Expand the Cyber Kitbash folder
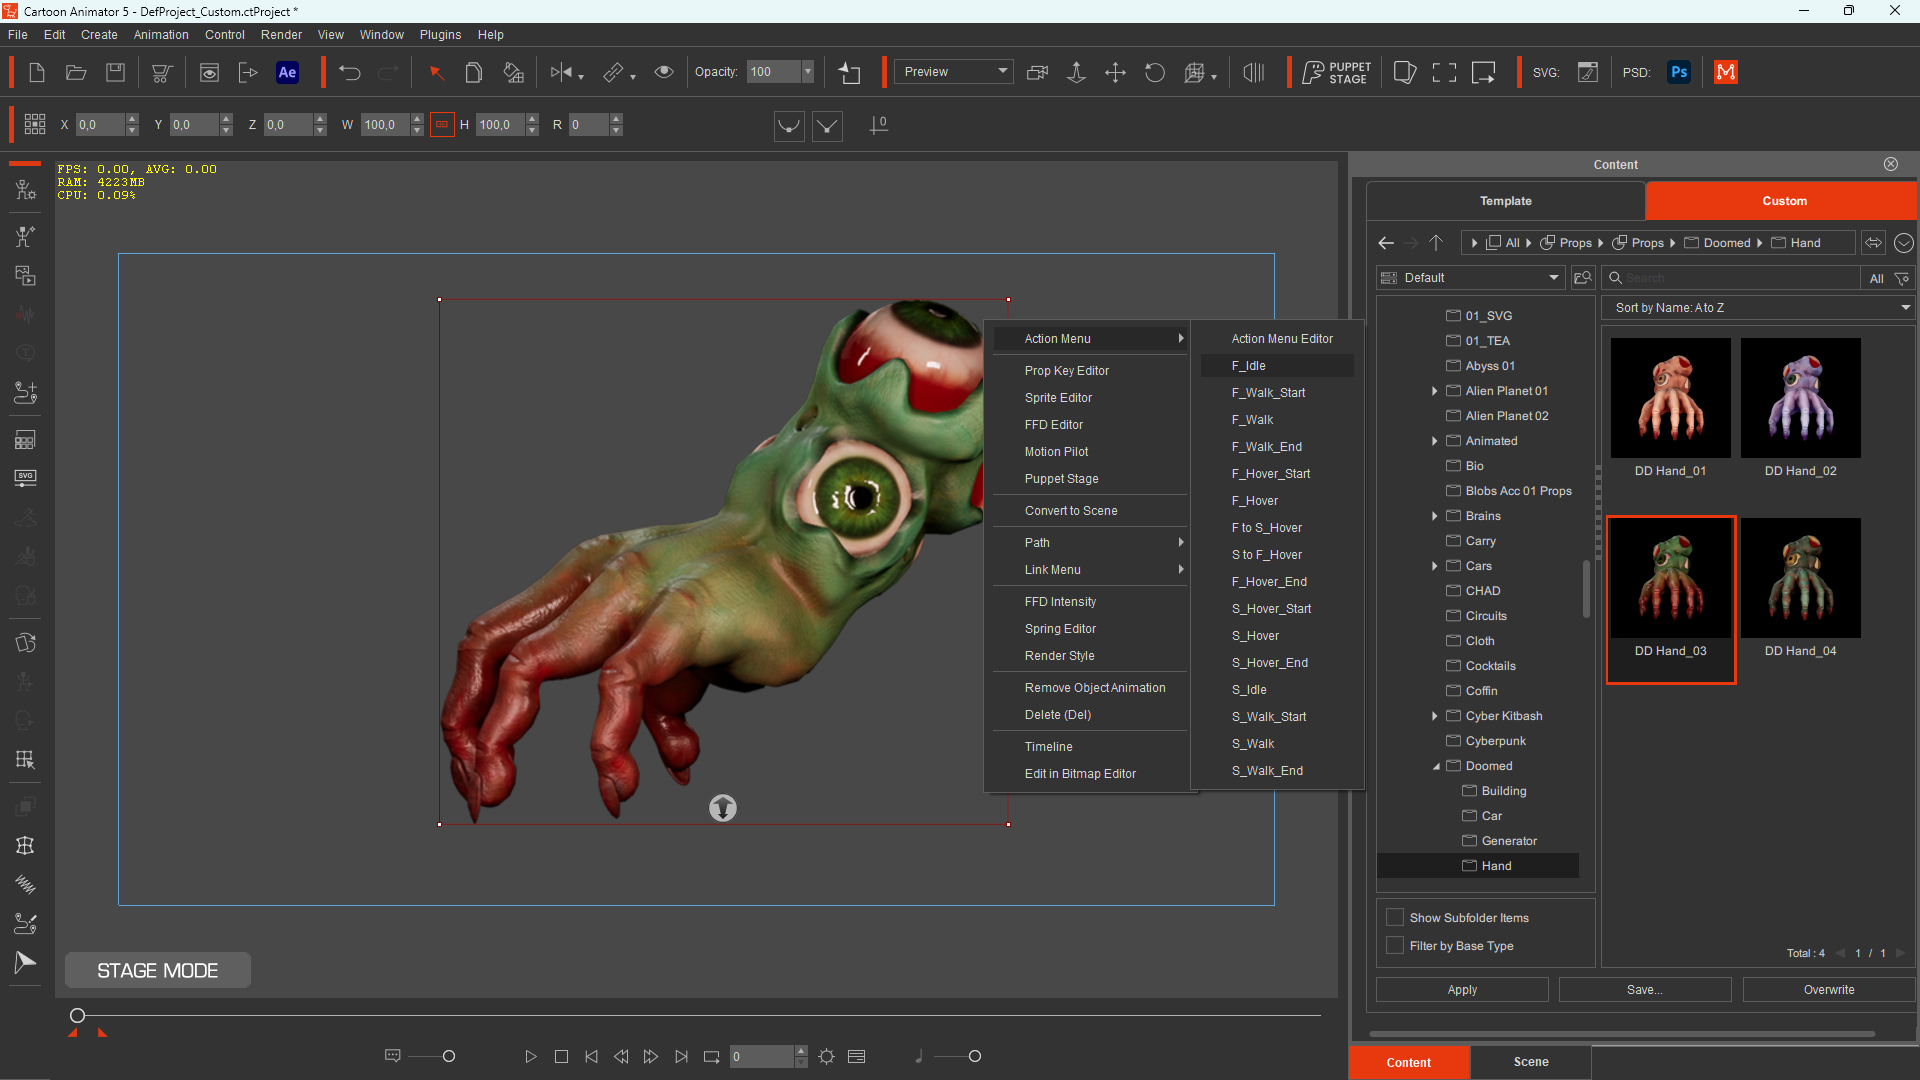This screenshot has width=1920, height=1080. [1435, 716]
